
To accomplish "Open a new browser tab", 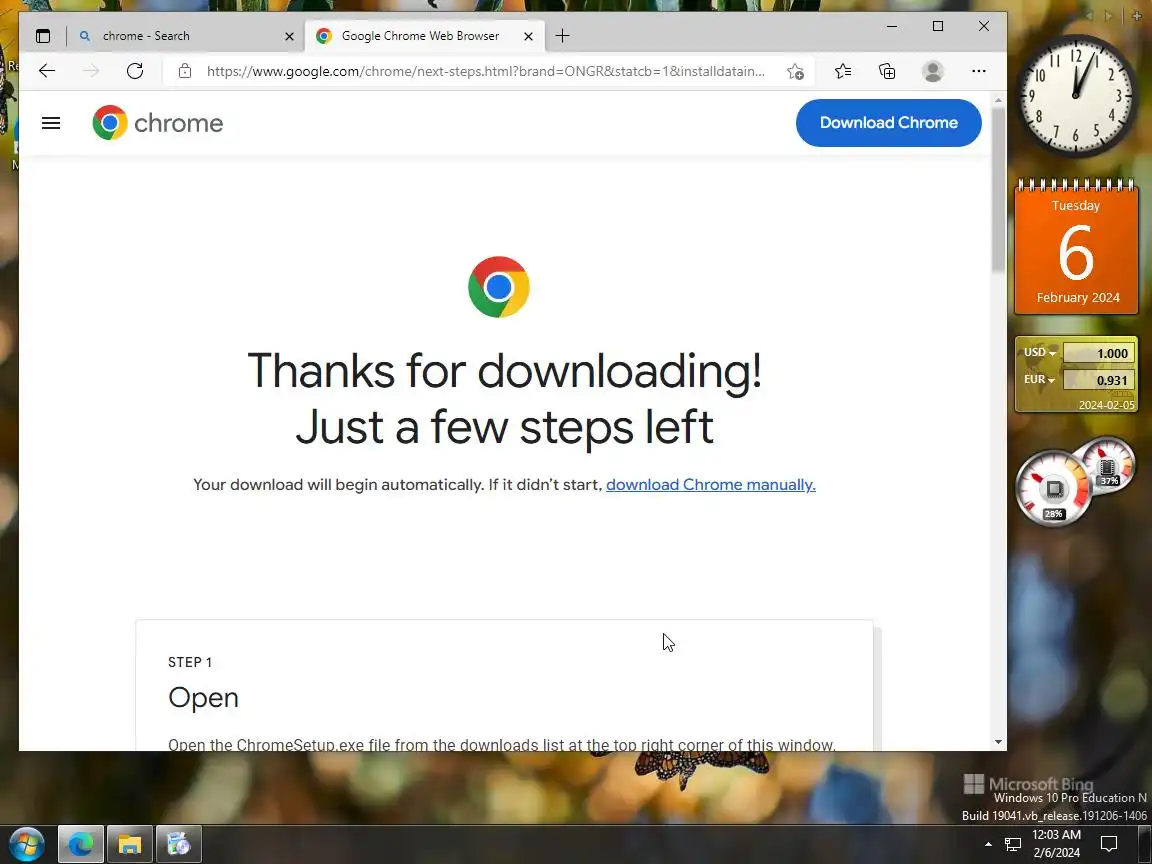I will click(x=563, y=36).
